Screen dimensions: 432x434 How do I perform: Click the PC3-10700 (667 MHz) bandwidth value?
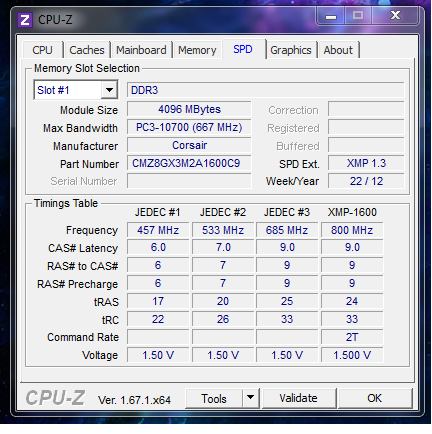(189, 127)
